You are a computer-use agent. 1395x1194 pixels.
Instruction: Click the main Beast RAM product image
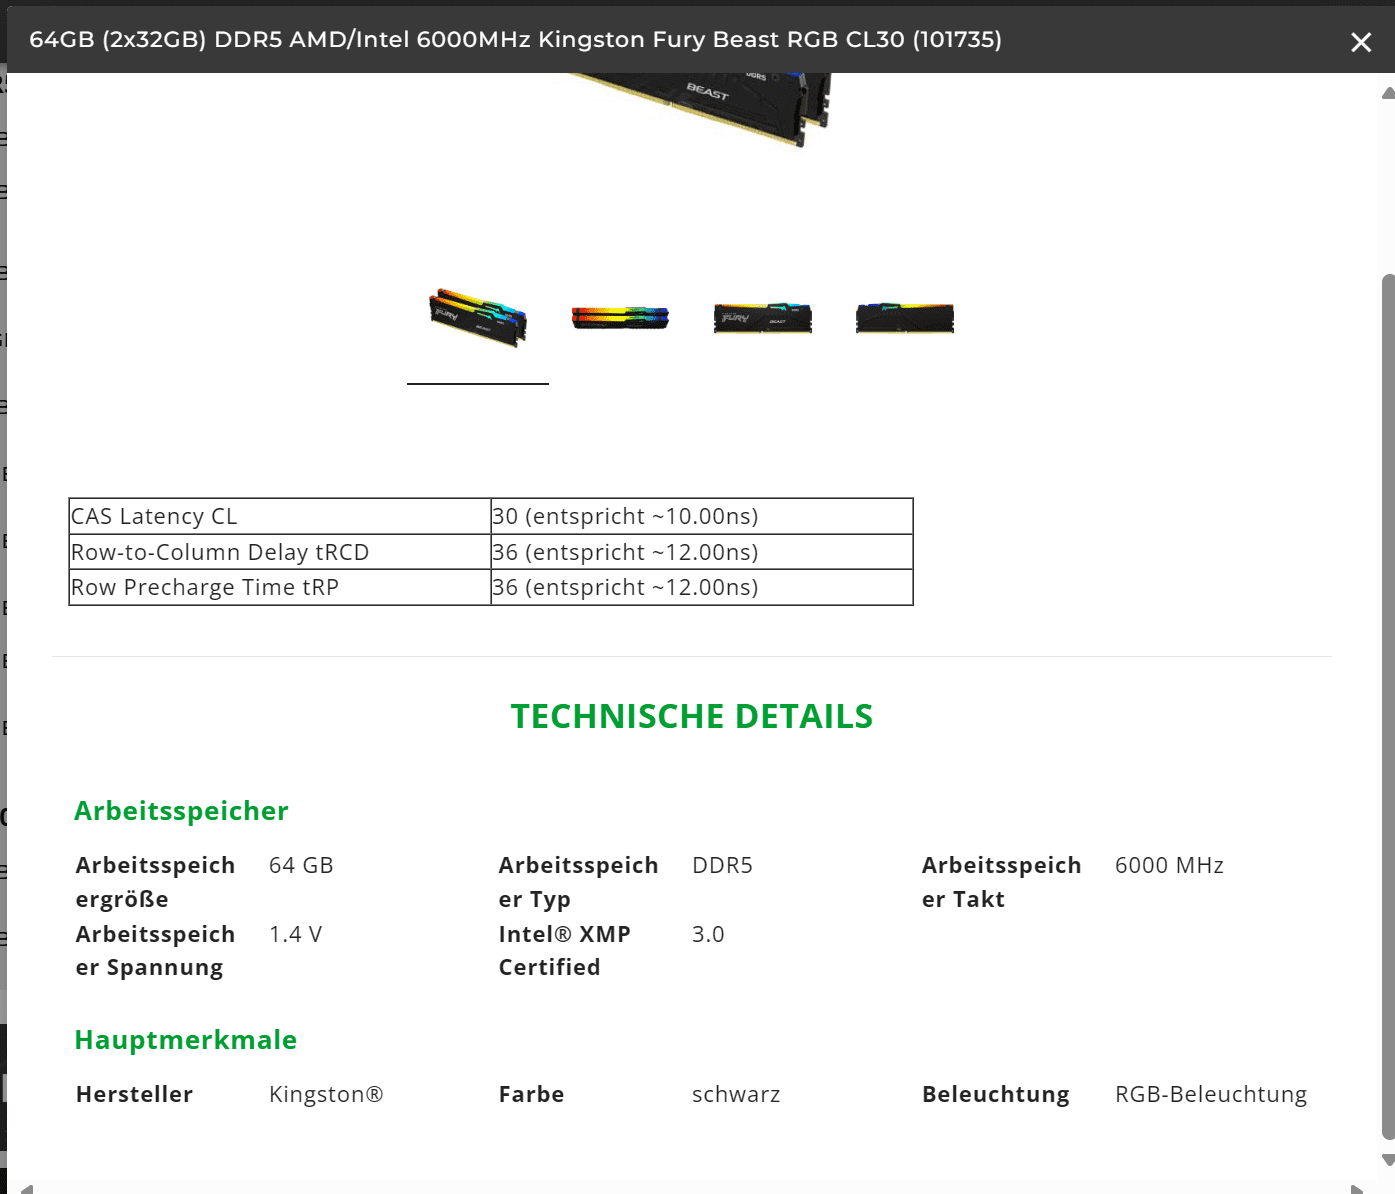point(700,110)
